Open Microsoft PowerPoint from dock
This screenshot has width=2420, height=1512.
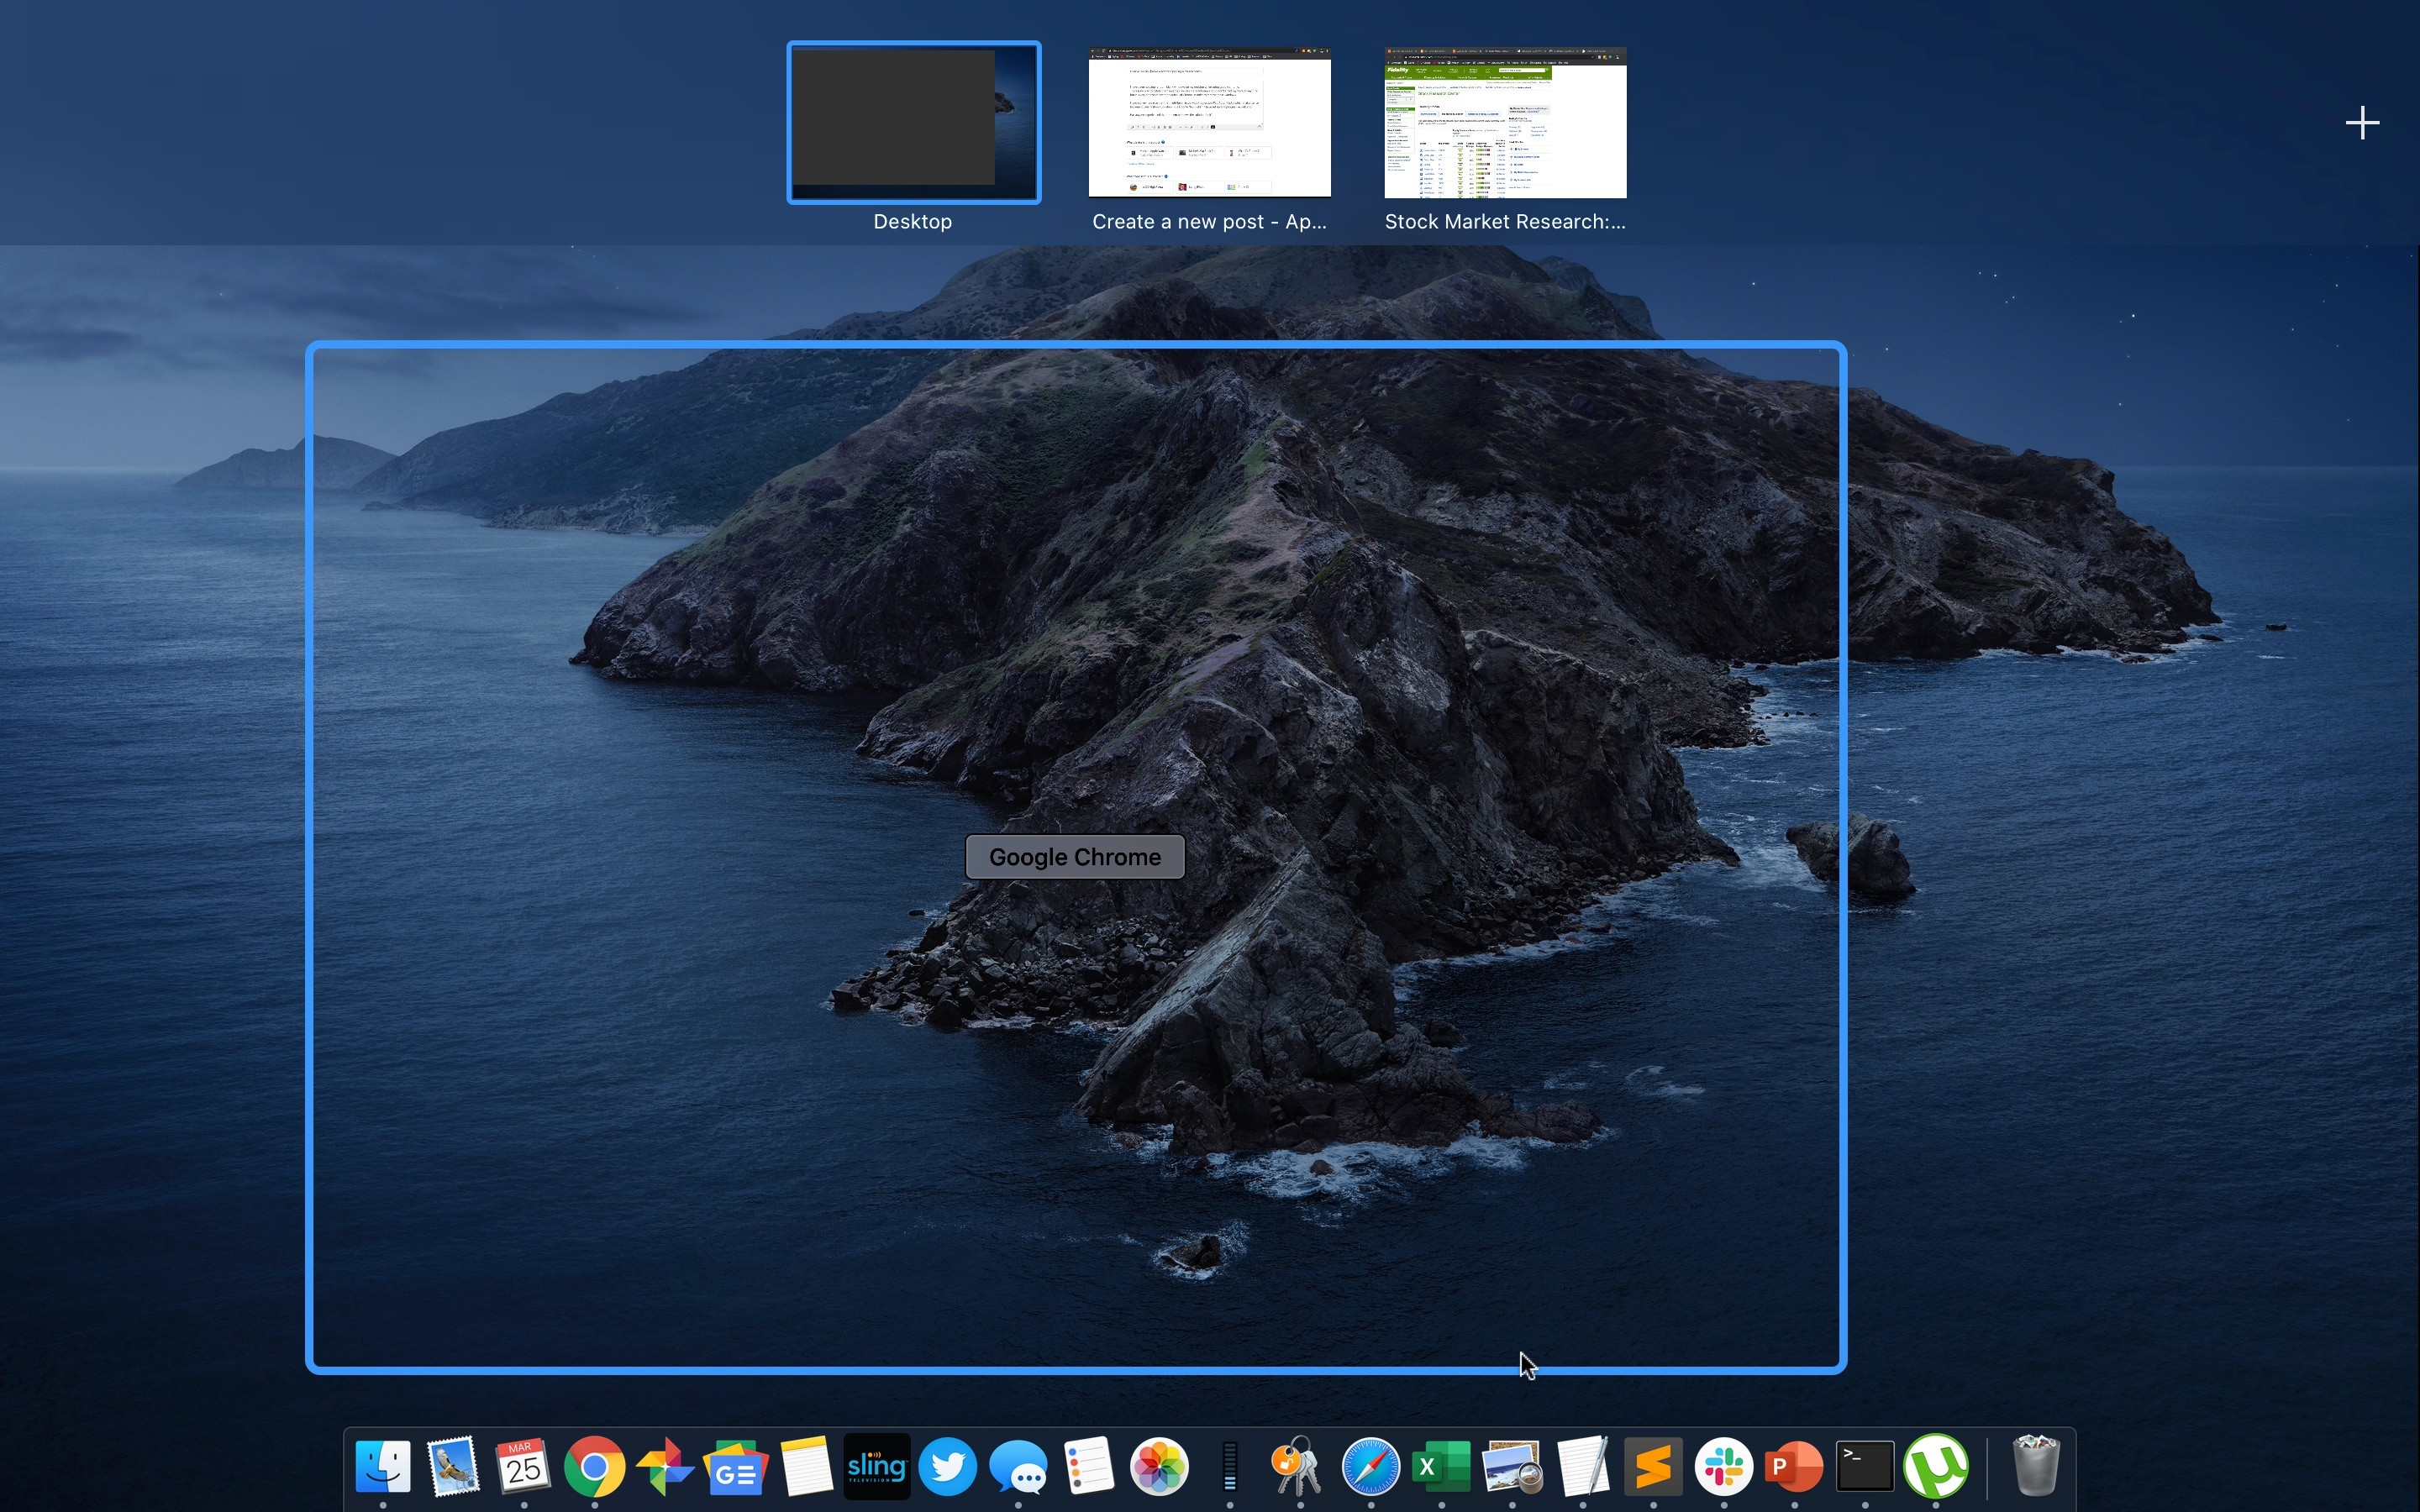pyautogui.click(x=1793, y=1466)
